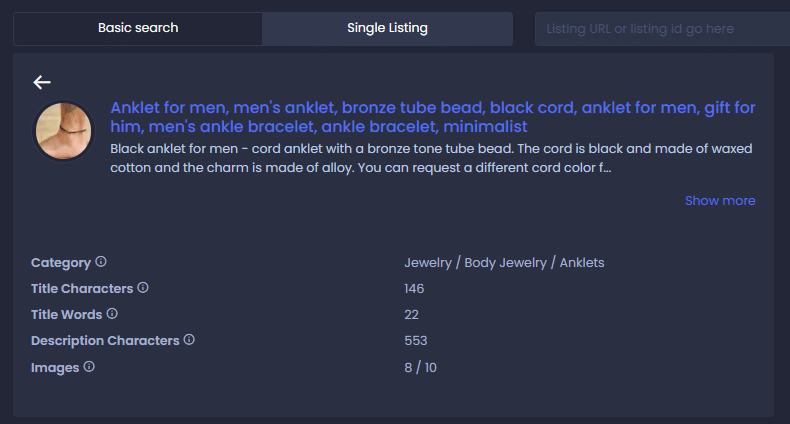Focus the Listing URL input field
The image size is (790, 424).
(662, 29)
